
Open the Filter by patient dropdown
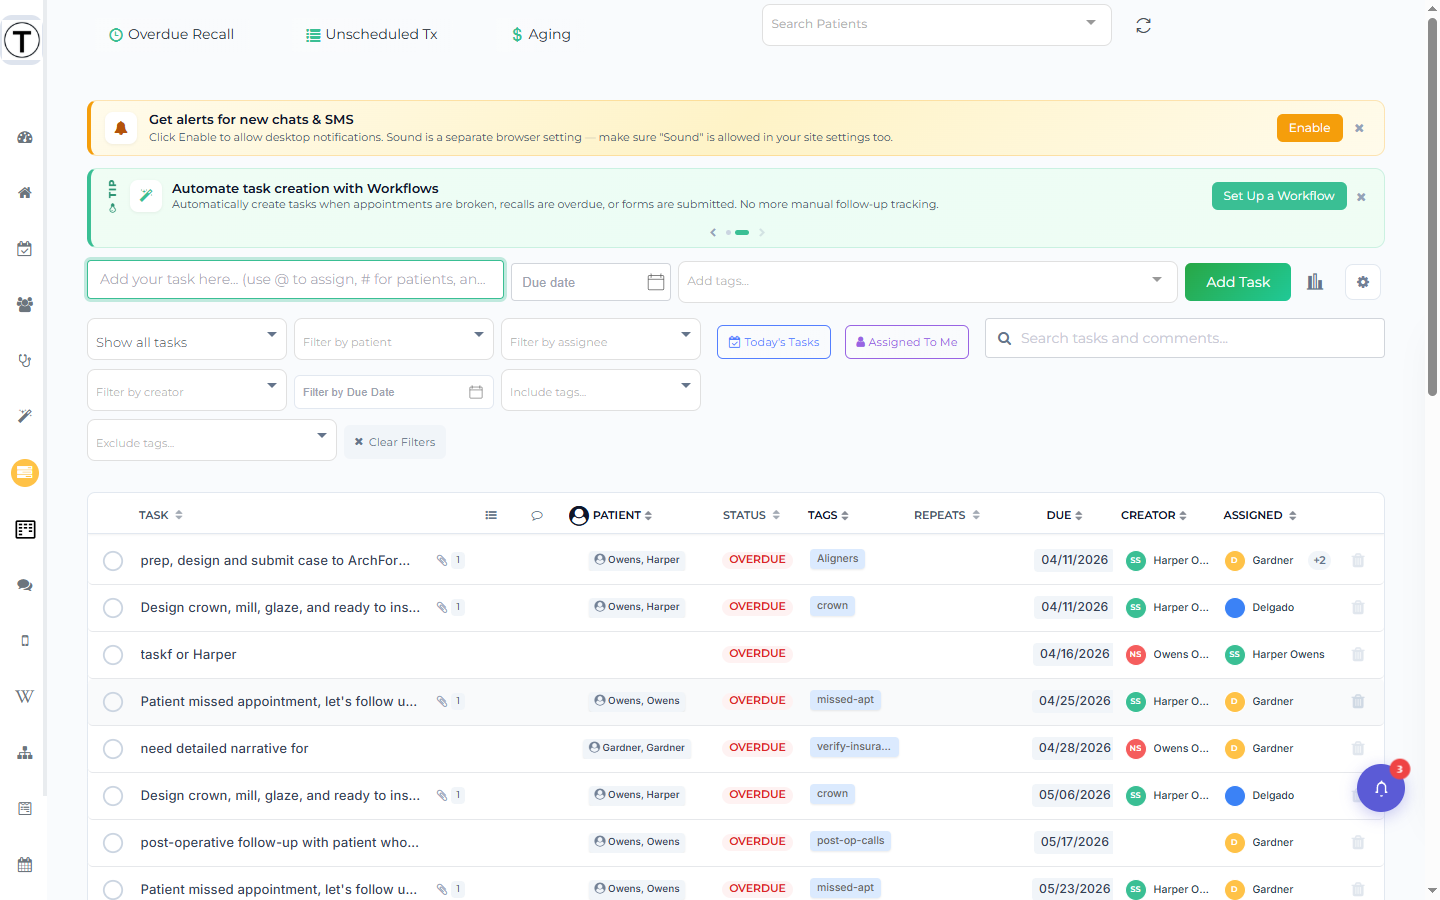click(394, 339)
